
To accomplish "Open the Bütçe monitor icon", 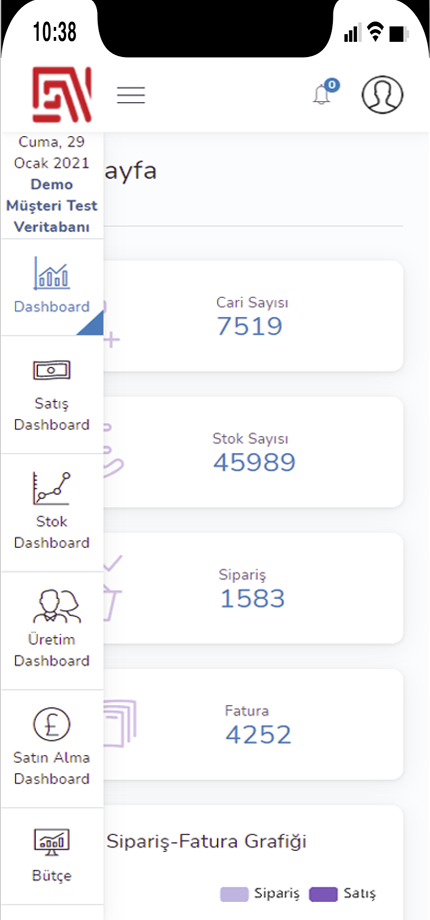I will pyautogui.click(x=52, y=843).
